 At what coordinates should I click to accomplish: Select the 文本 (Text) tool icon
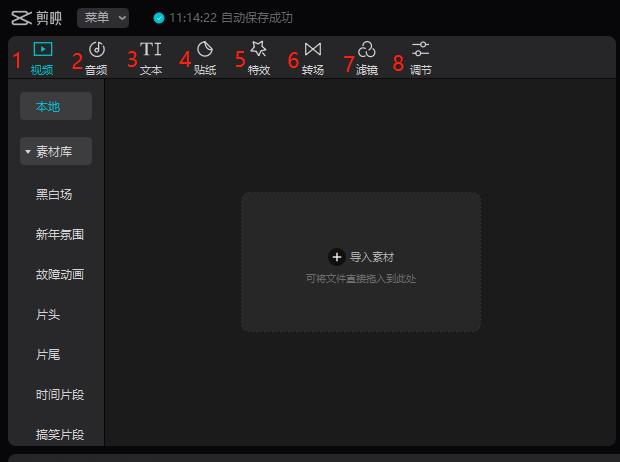point(151,50)
